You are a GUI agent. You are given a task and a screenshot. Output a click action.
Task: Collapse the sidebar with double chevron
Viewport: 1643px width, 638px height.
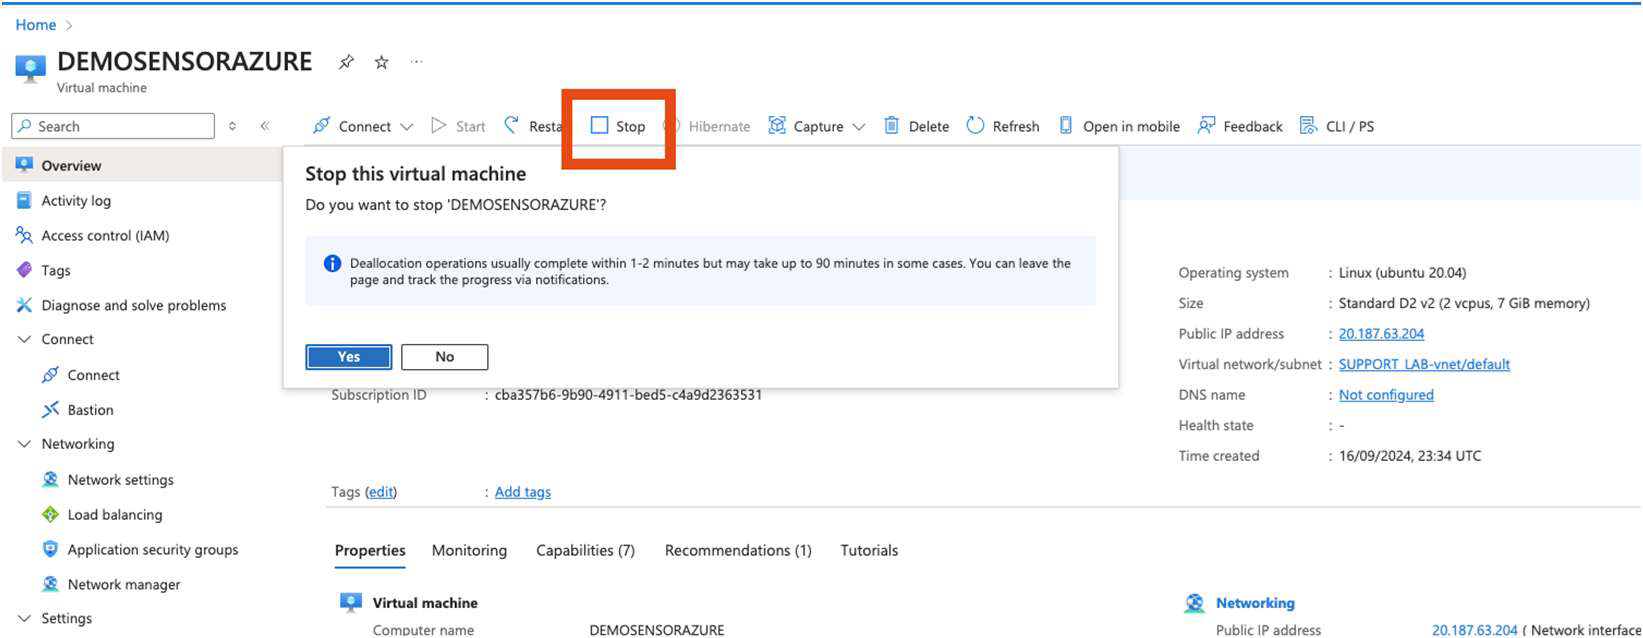pos(265,126)
